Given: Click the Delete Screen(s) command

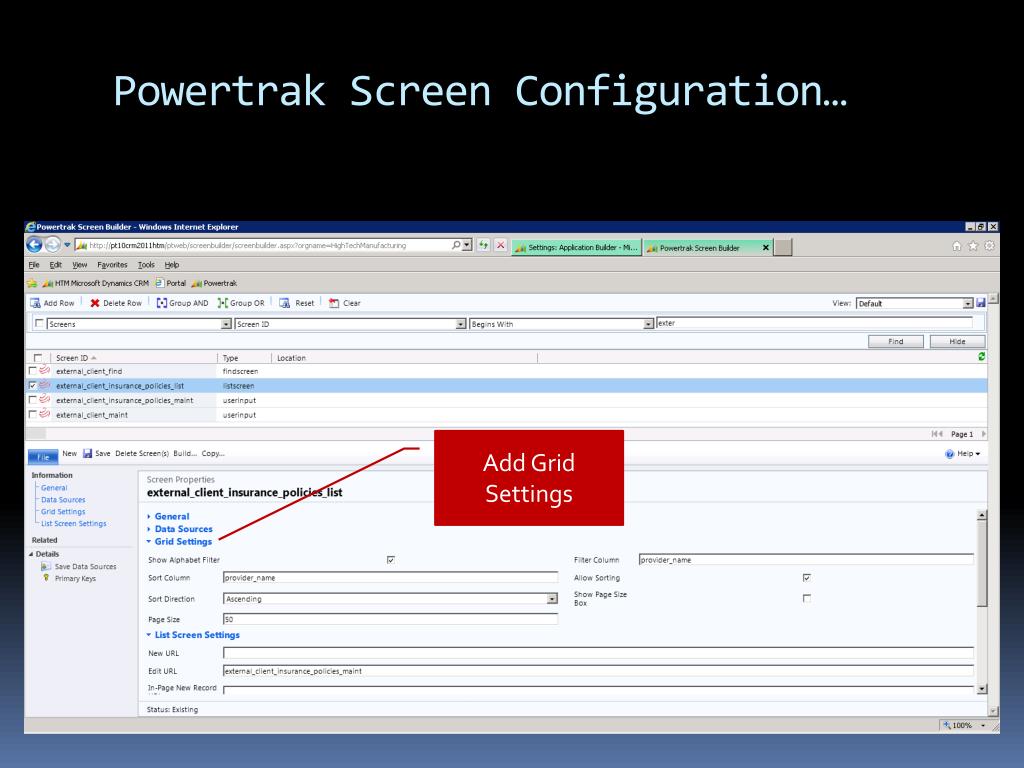Looking at the screenshot, I should (x=142, y=453).
